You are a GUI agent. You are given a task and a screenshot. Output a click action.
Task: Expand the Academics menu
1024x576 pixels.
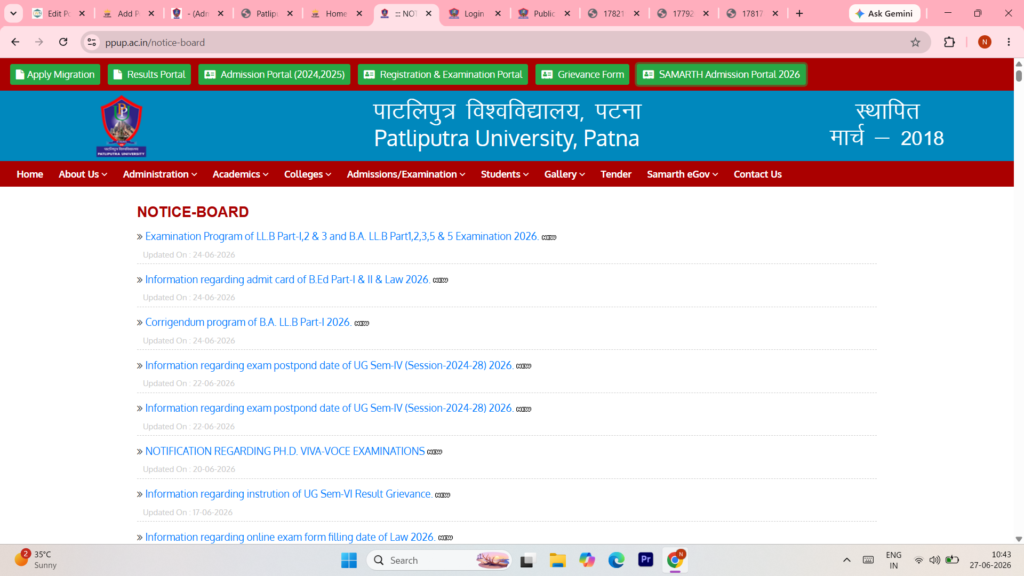pos(240,174)
